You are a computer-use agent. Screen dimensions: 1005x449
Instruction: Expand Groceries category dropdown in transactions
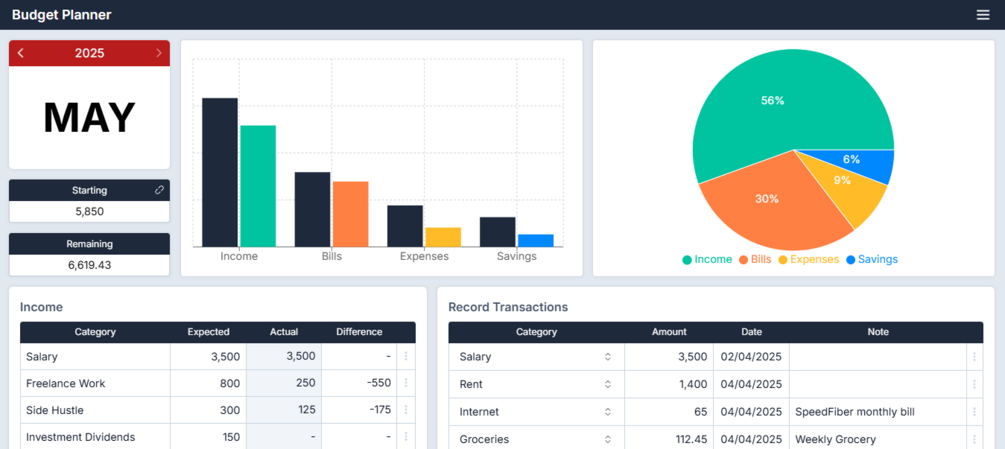pos(608,439)
